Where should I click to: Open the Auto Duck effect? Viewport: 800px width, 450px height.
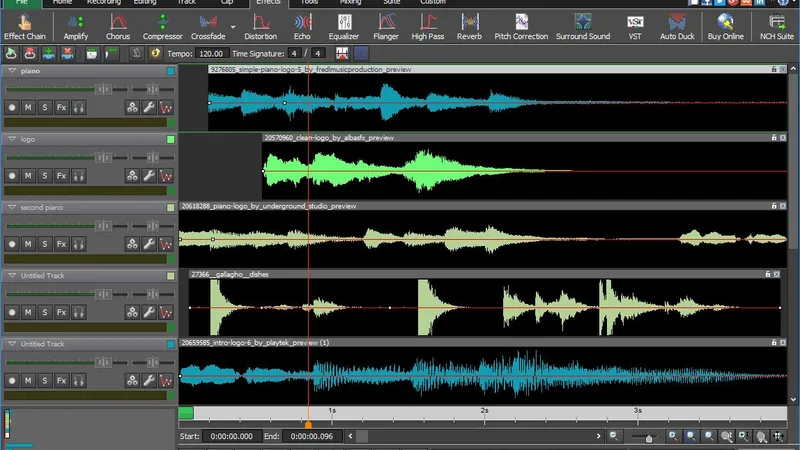tap(677, 25)
